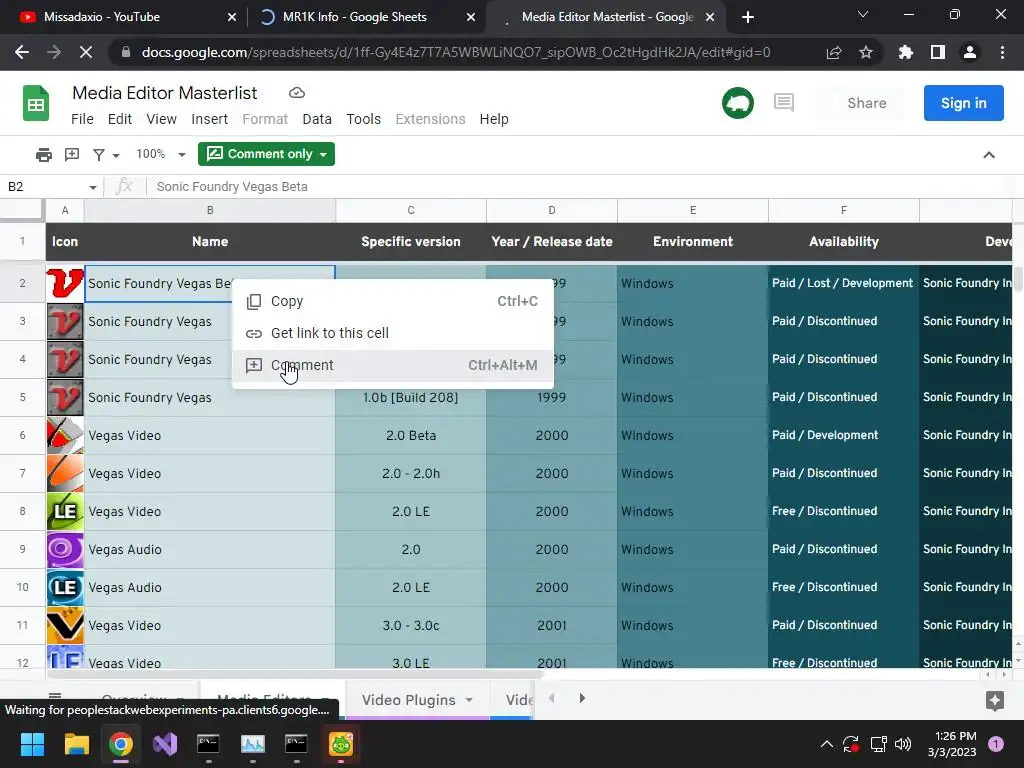Select row 6 header
The width and height of the screenshot is (1024, 768).
tap(22, 436)
